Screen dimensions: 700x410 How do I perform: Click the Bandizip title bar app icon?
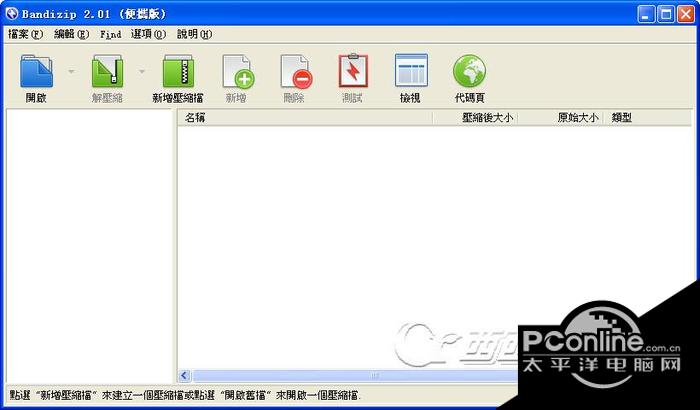pyautogui.click(x=12, y=14)
